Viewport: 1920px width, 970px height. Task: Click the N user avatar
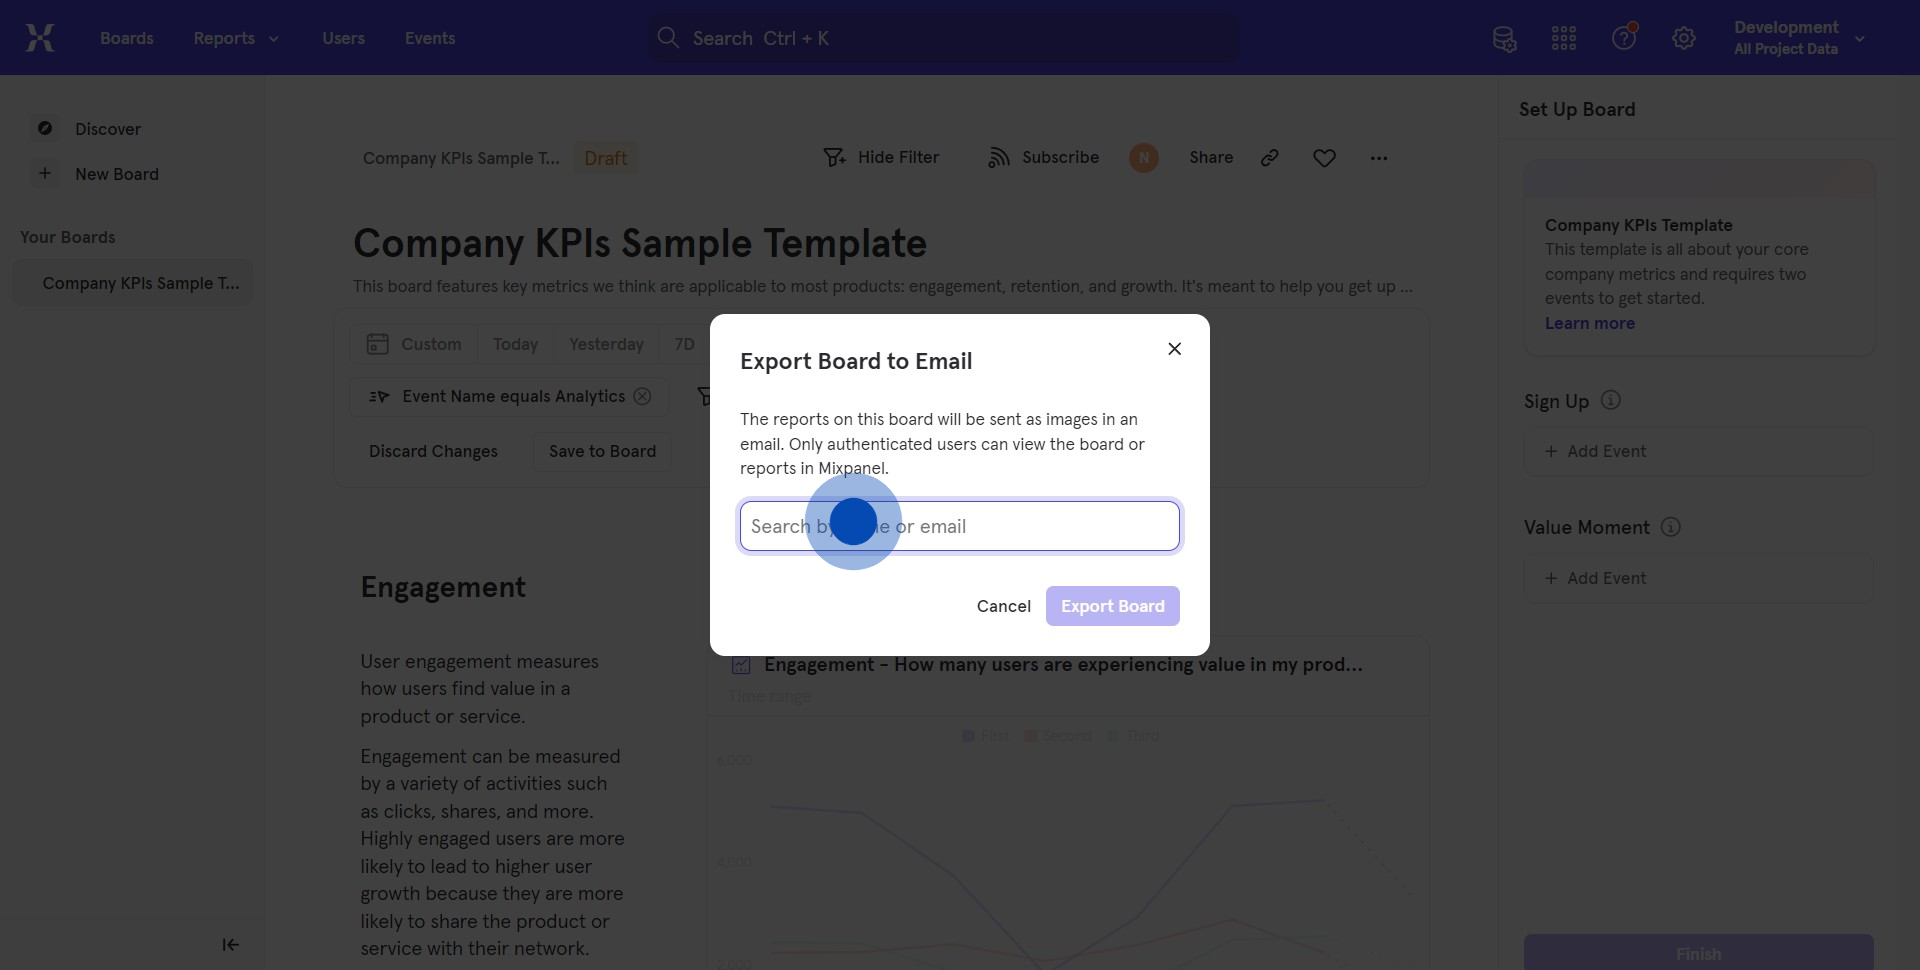1144,158
